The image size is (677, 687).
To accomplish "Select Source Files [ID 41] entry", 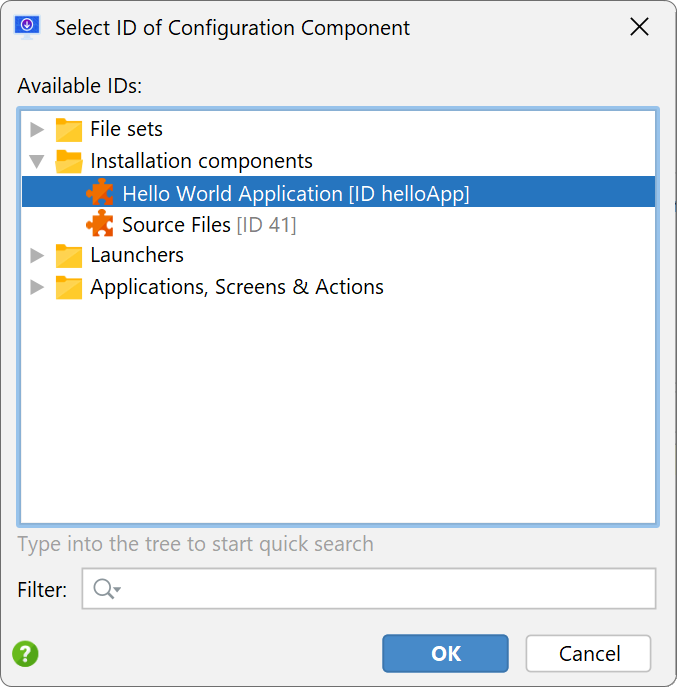I will (209, 225).
